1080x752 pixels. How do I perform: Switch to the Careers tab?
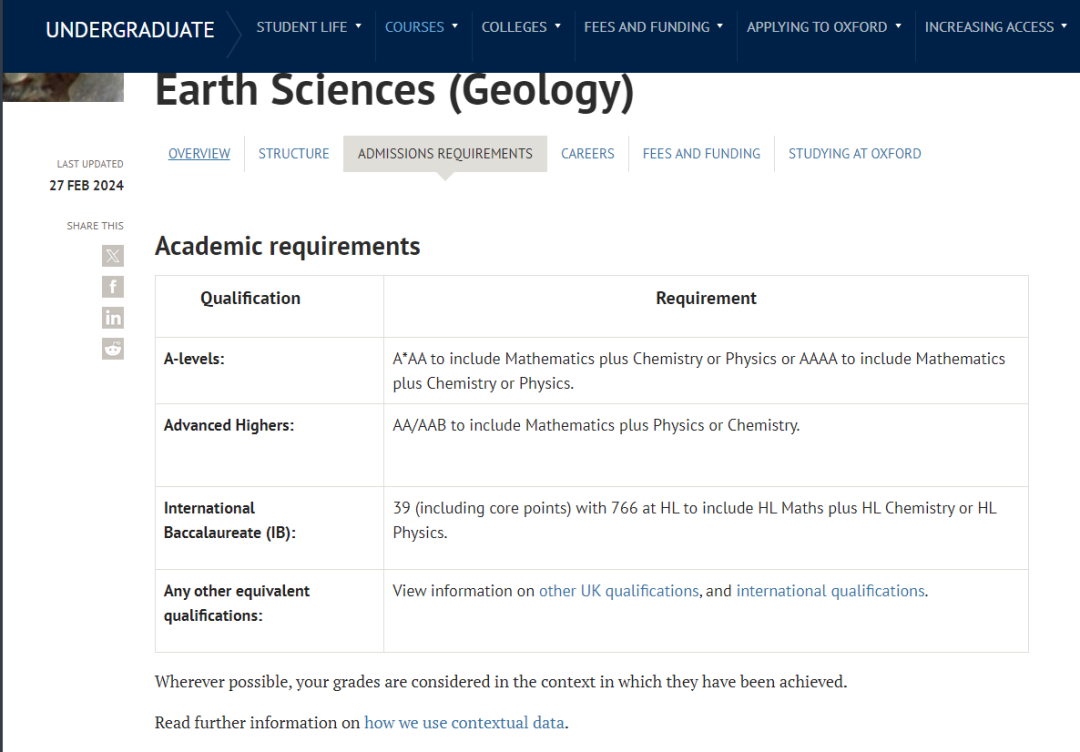coord(588,154)
